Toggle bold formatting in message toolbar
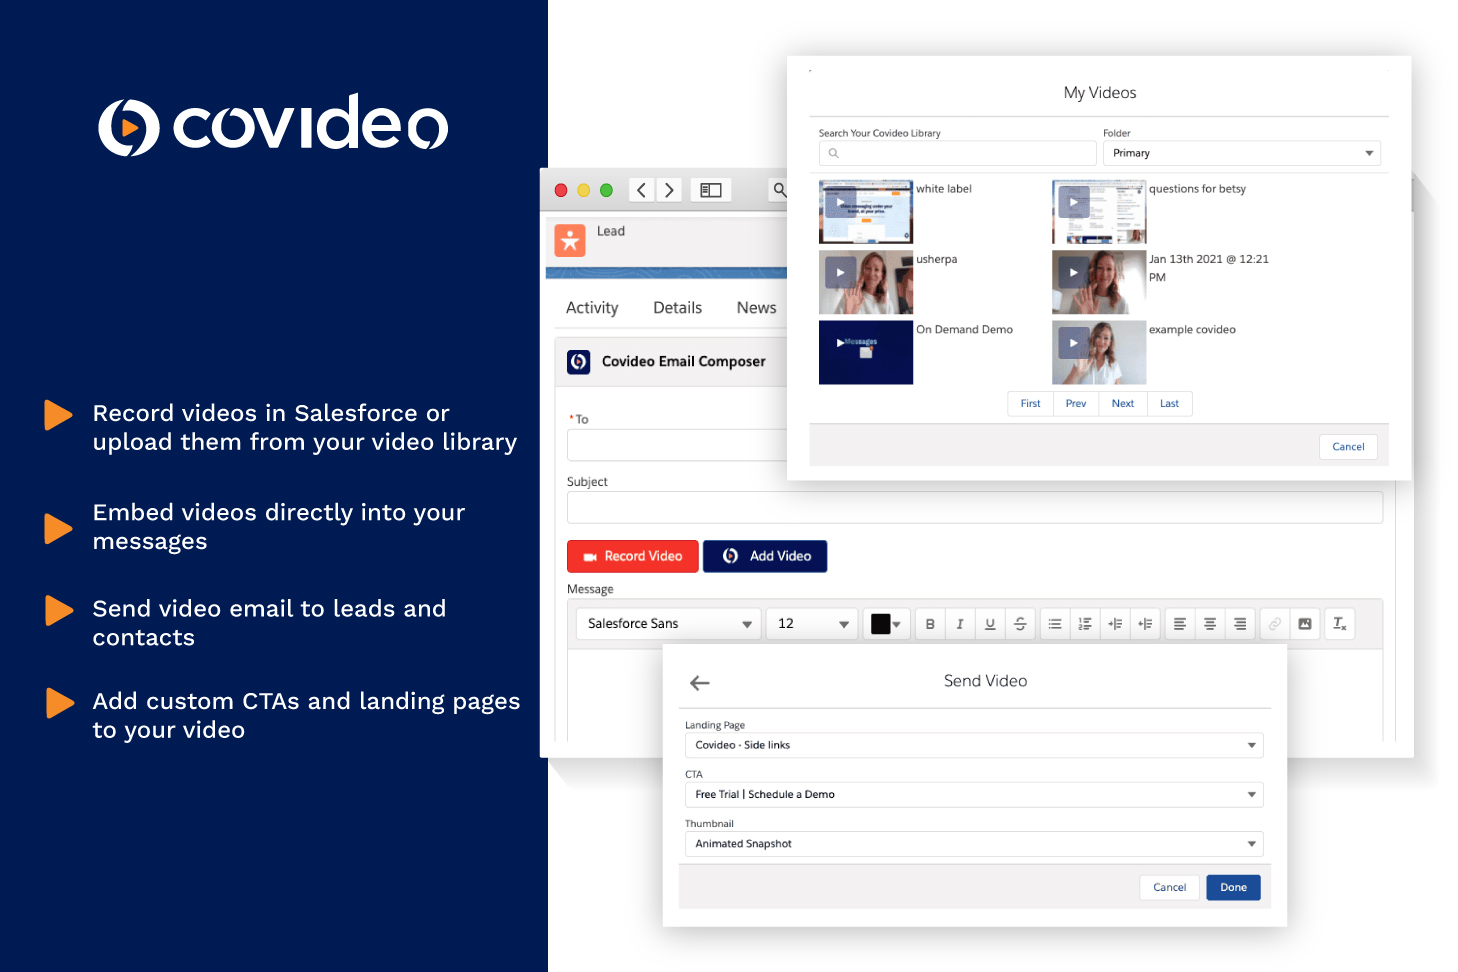 click(x=930, y=624)
